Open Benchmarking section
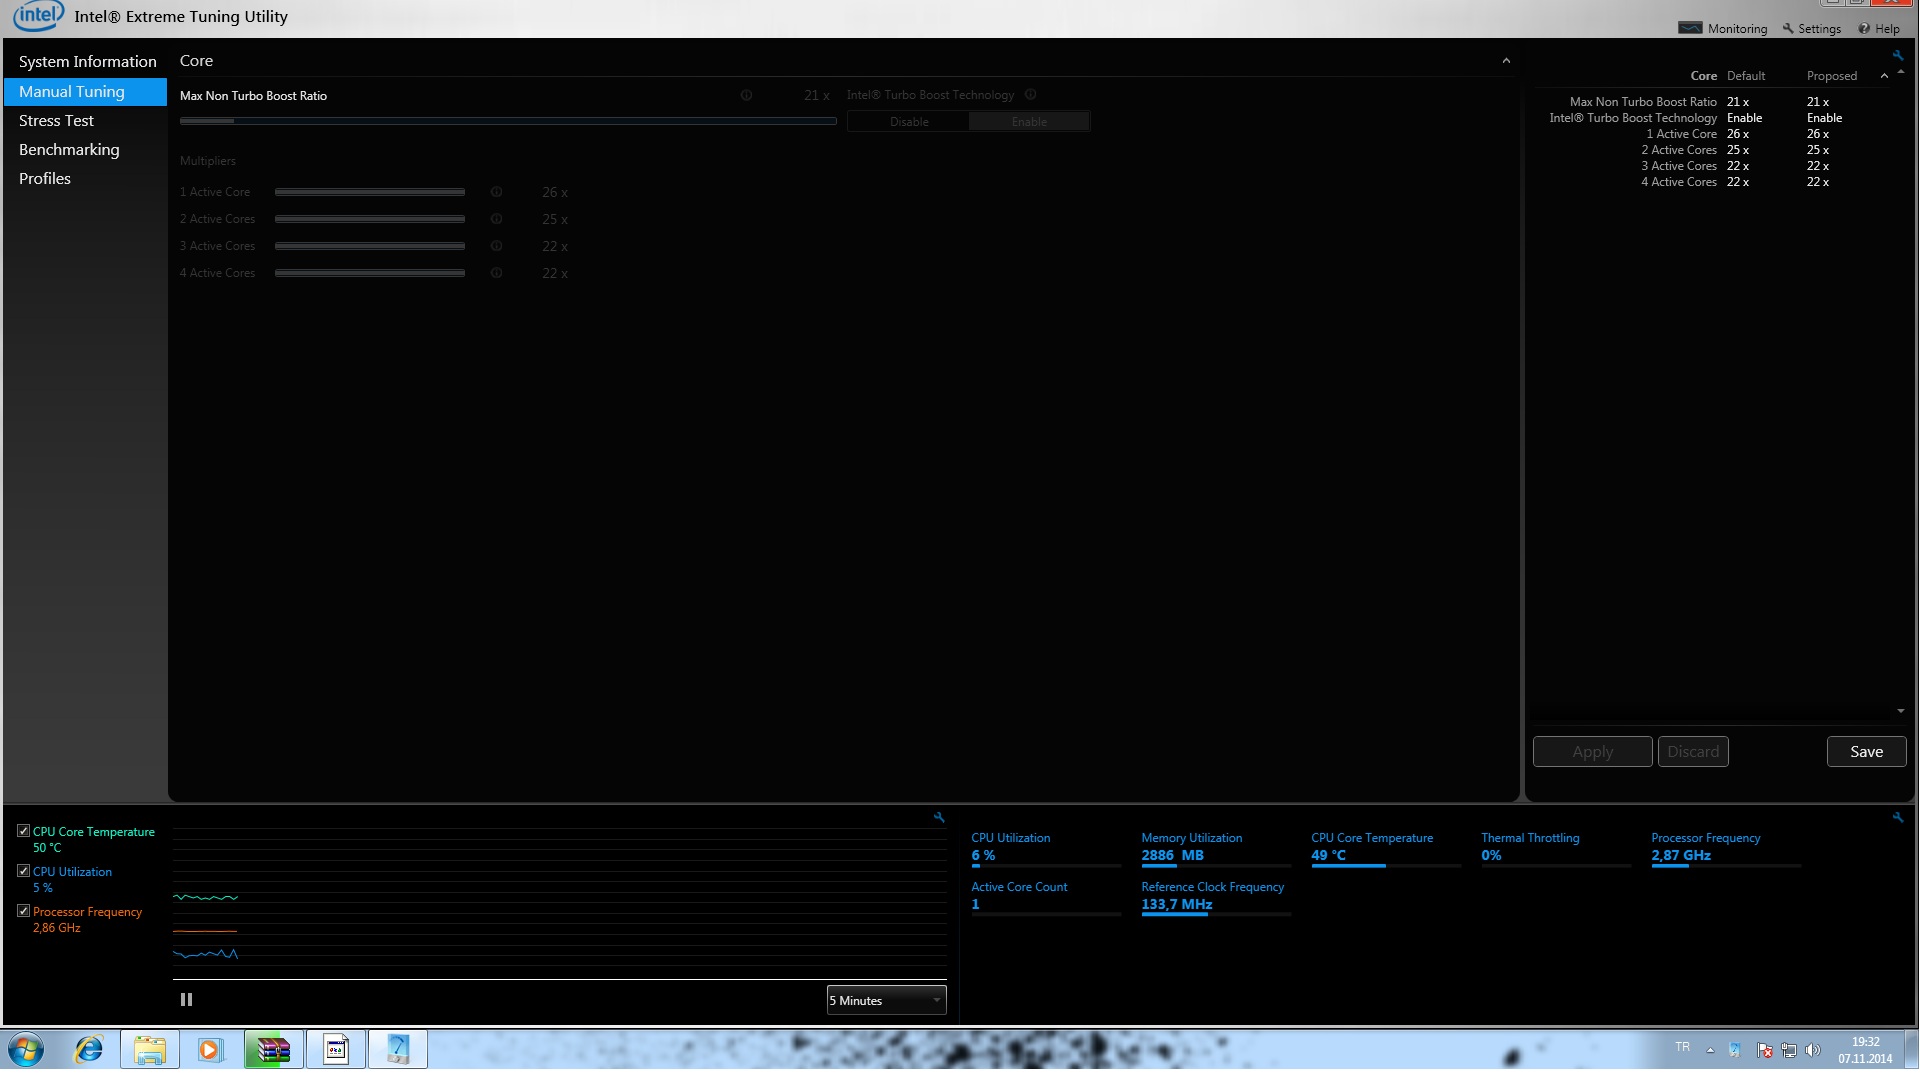 (86, 150)
